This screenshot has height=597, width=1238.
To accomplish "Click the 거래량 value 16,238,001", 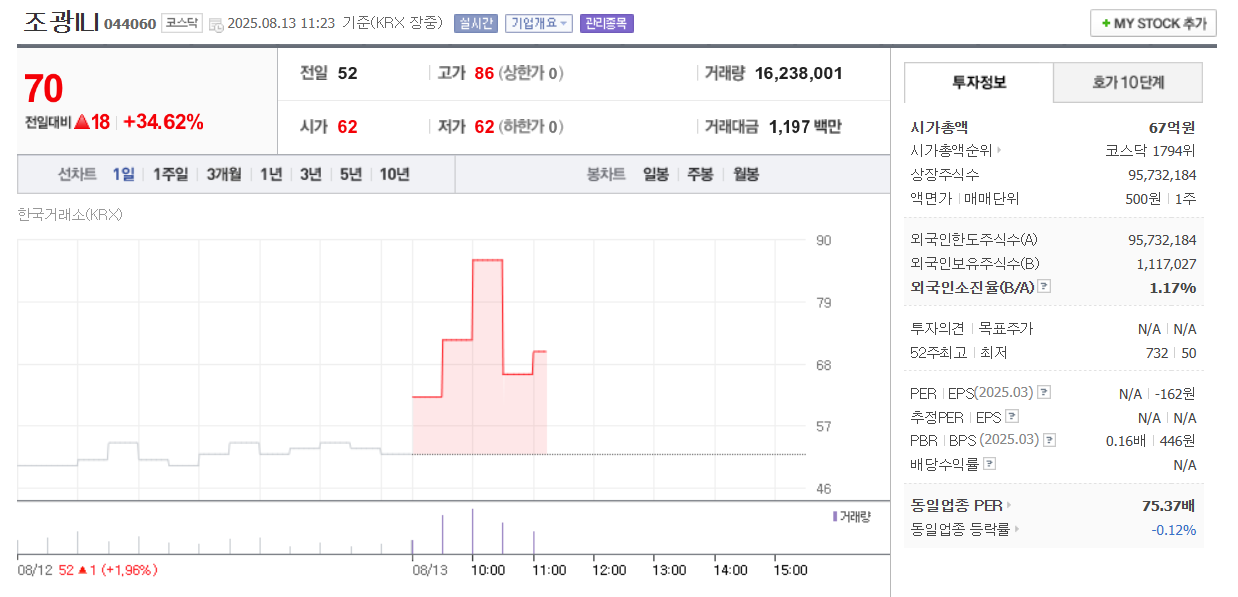I will [x=799, y=73].
